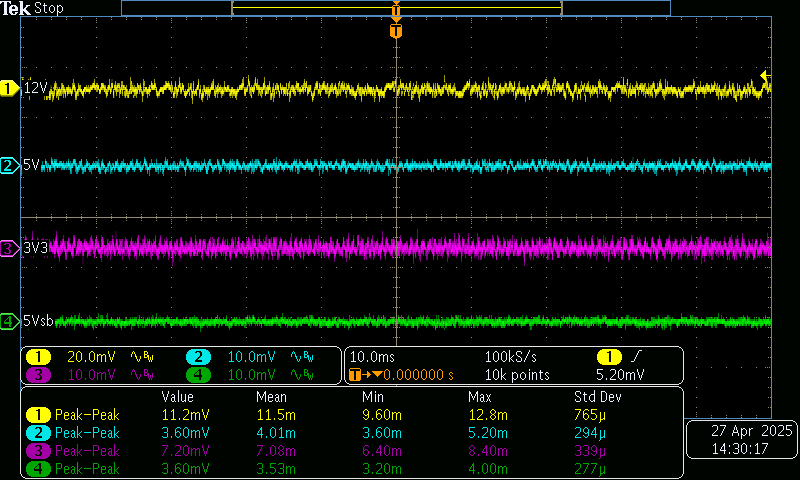800x480 pixels.
Task: Click the 5Vsb waveform label
Action: [x=38, y=321]
